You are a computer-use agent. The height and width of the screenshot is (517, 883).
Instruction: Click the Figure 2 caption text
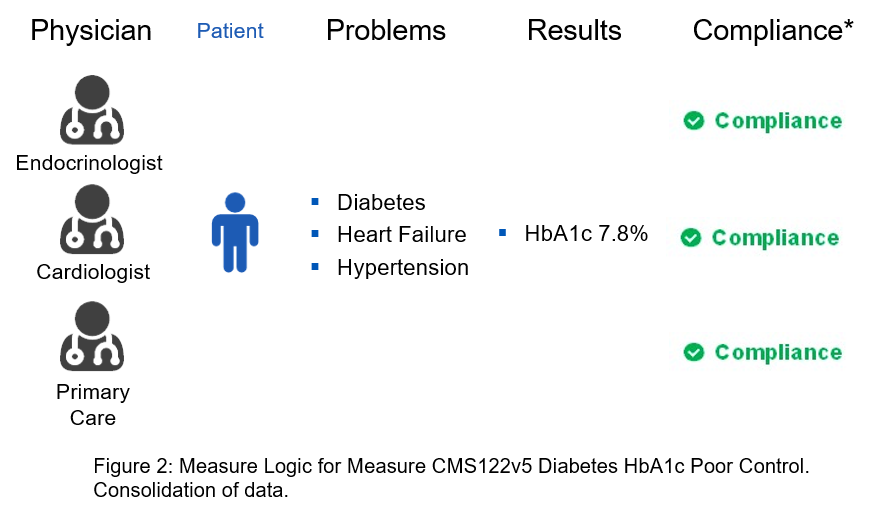(x=451, y=478)
